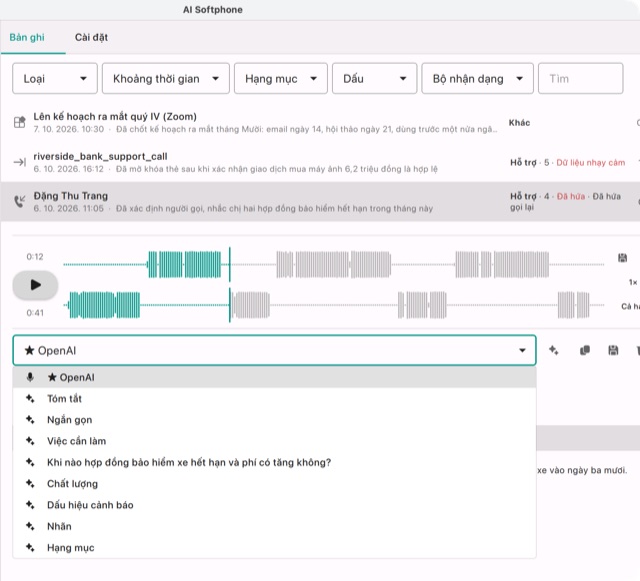640x581 pixels.
Task: Click the sparkle icon beside Tóm tắt
Action: click(30, 398)
